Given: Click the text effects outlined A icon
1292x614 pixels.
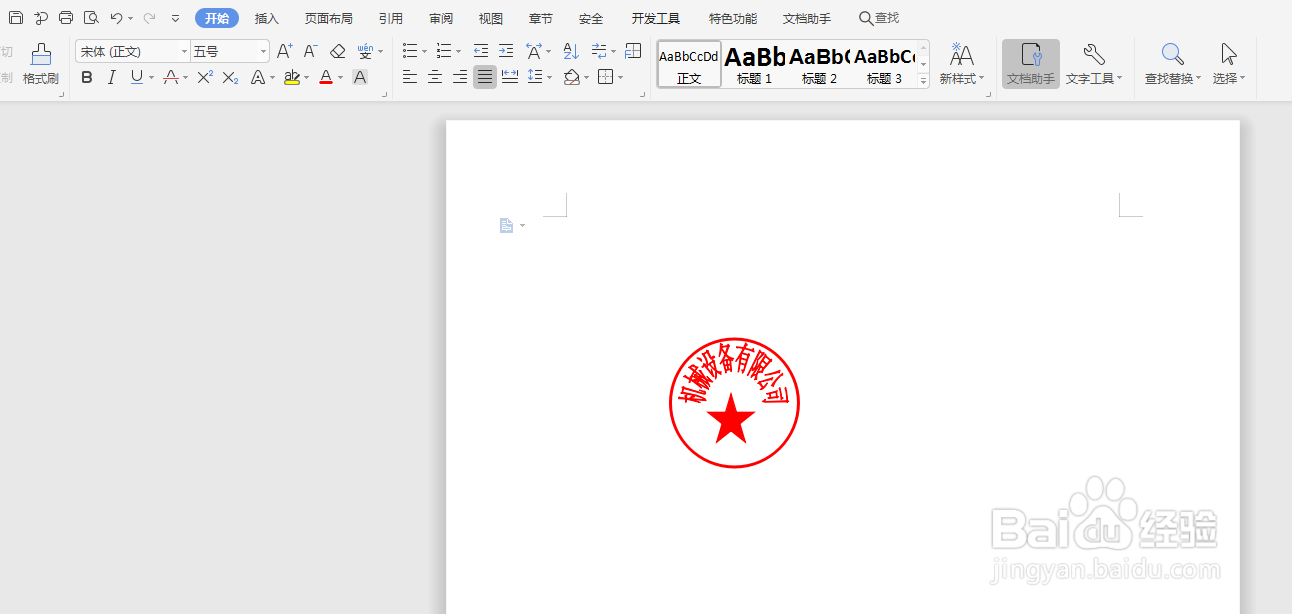Looking at the screenshot, I should [x=257, y=77].
